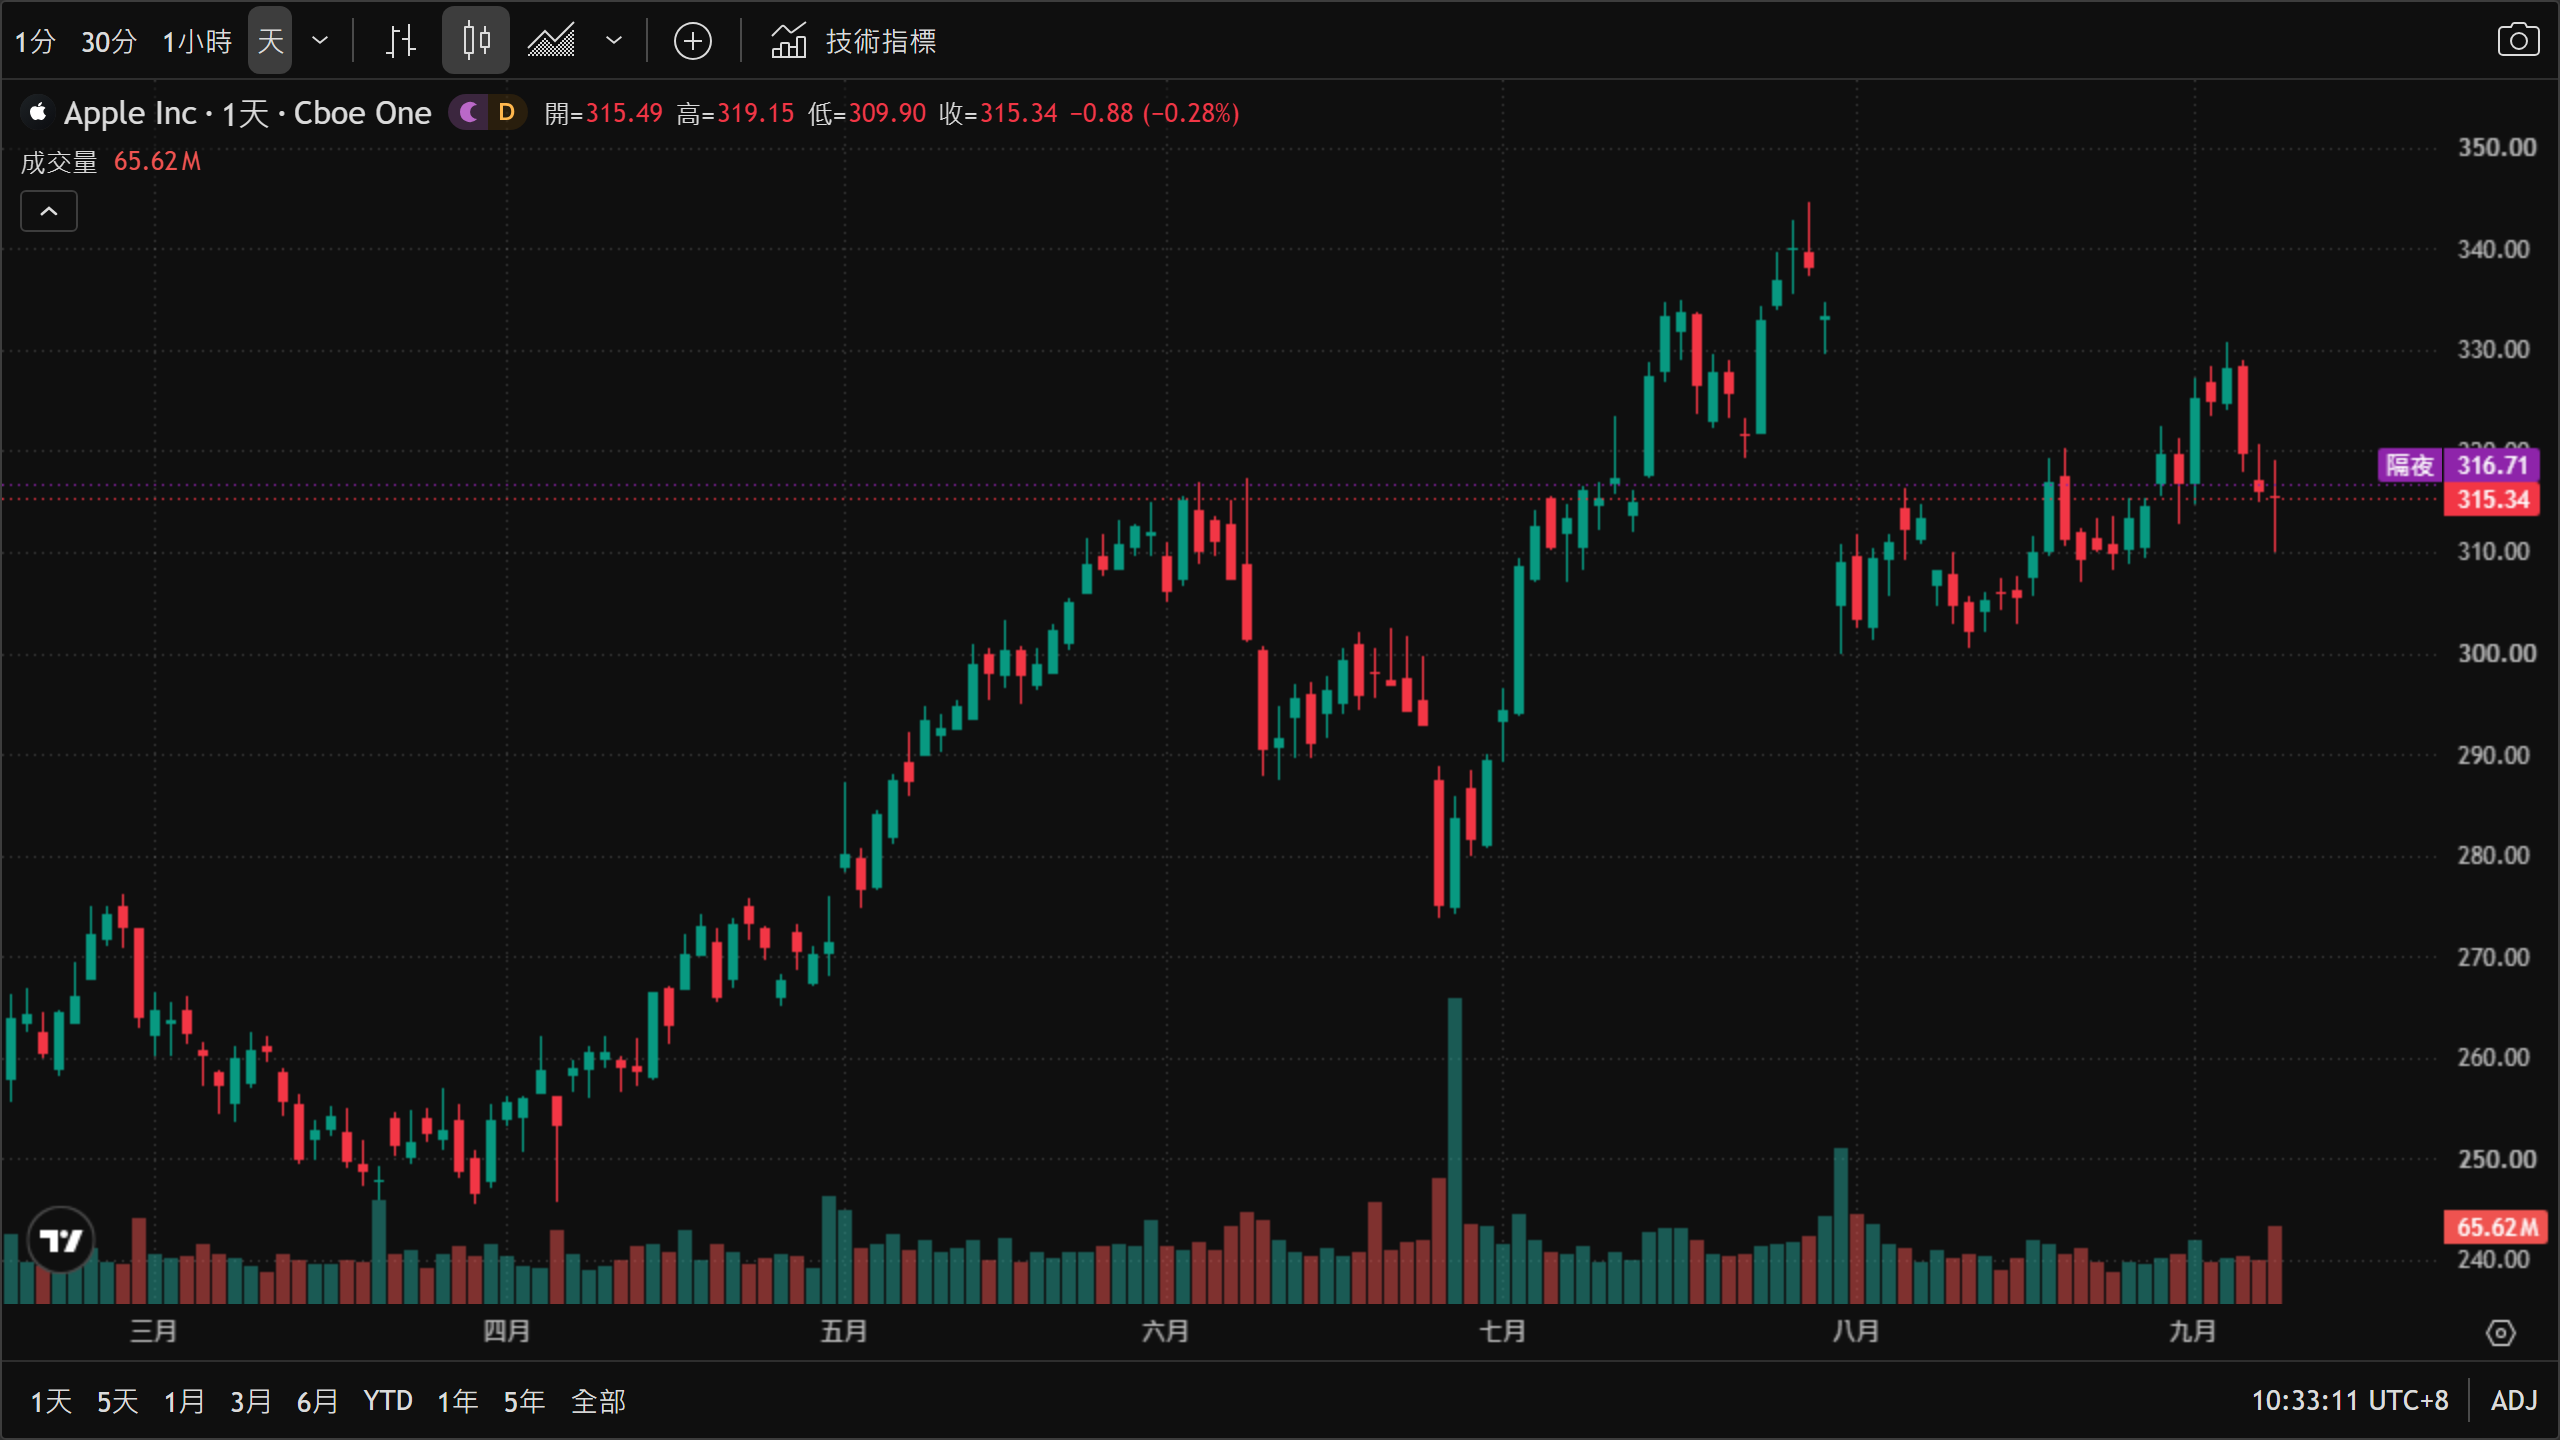The width and height of the screenshot is (2560, 1440).
Task: Click the compare/add symbol plus icon
Action: tap(693, 41)
